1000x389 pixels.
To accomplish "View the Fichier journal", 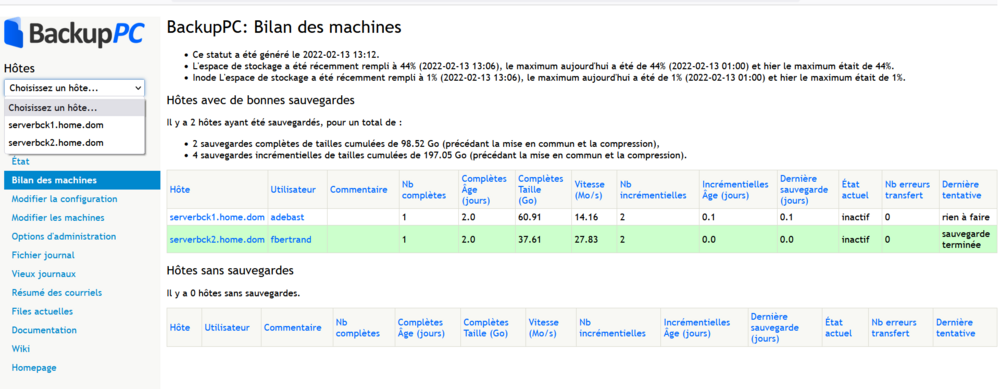I will point(43,255).
